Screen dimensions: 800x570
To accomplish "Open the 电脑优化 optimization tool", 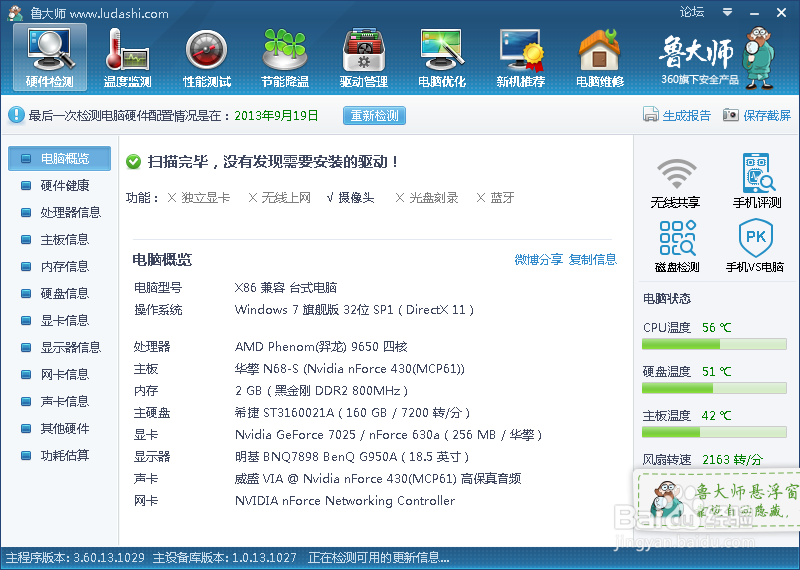I will click(x=442, y=58).
